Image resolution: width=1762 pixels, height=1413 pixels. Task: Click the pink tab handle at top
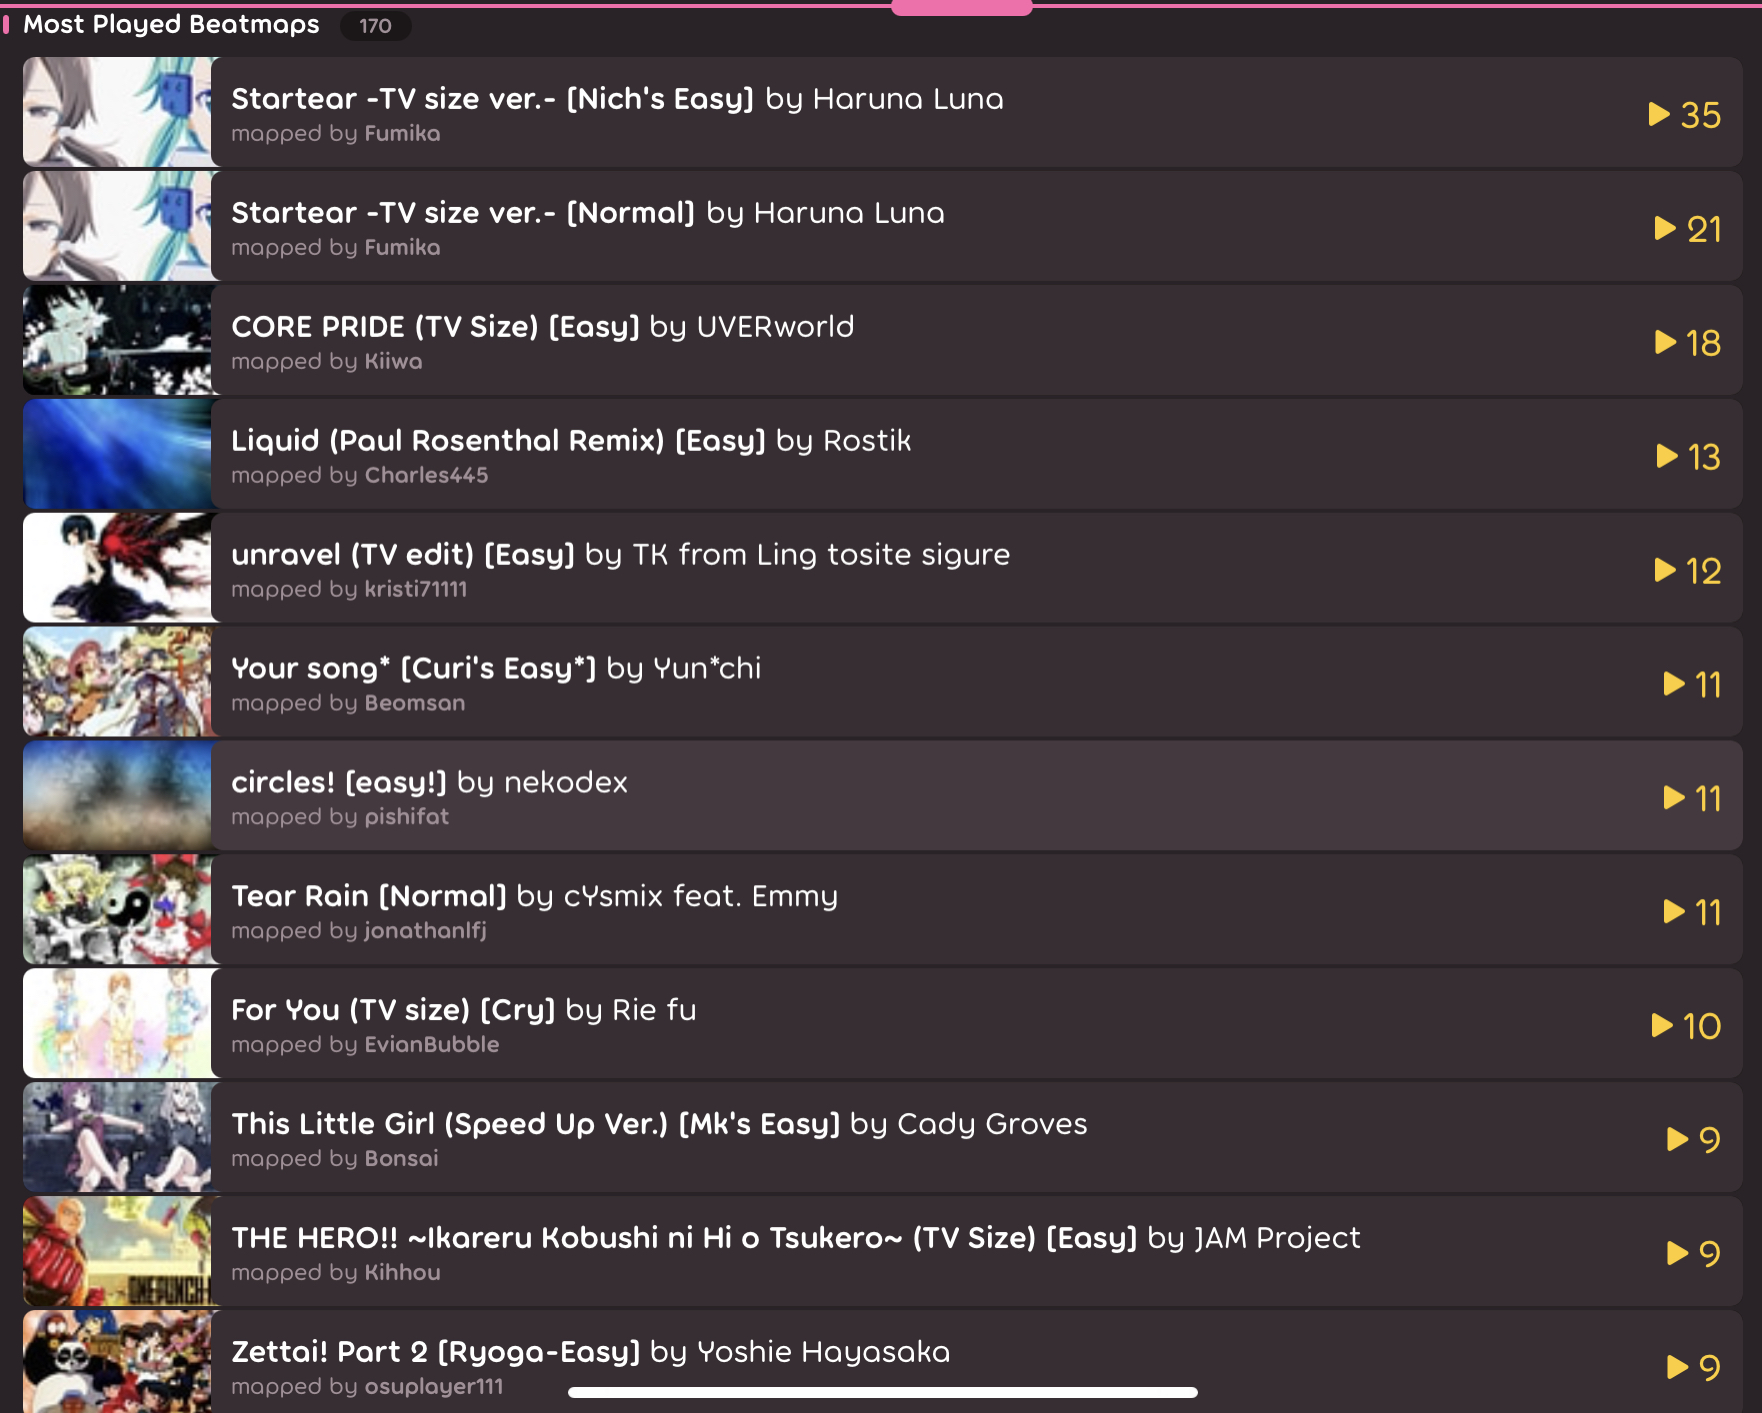pyautogui.click(x=961, y=7)
